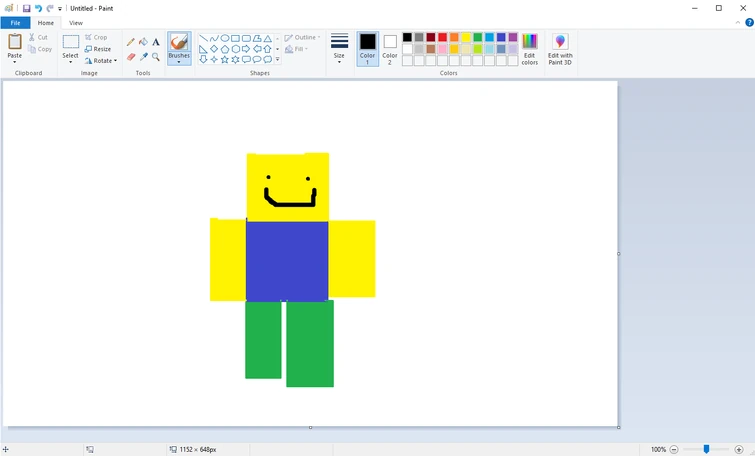Choose the Pentagon shape
The width and height of the screenshot is (755, 456).
[x=224, y=49]
